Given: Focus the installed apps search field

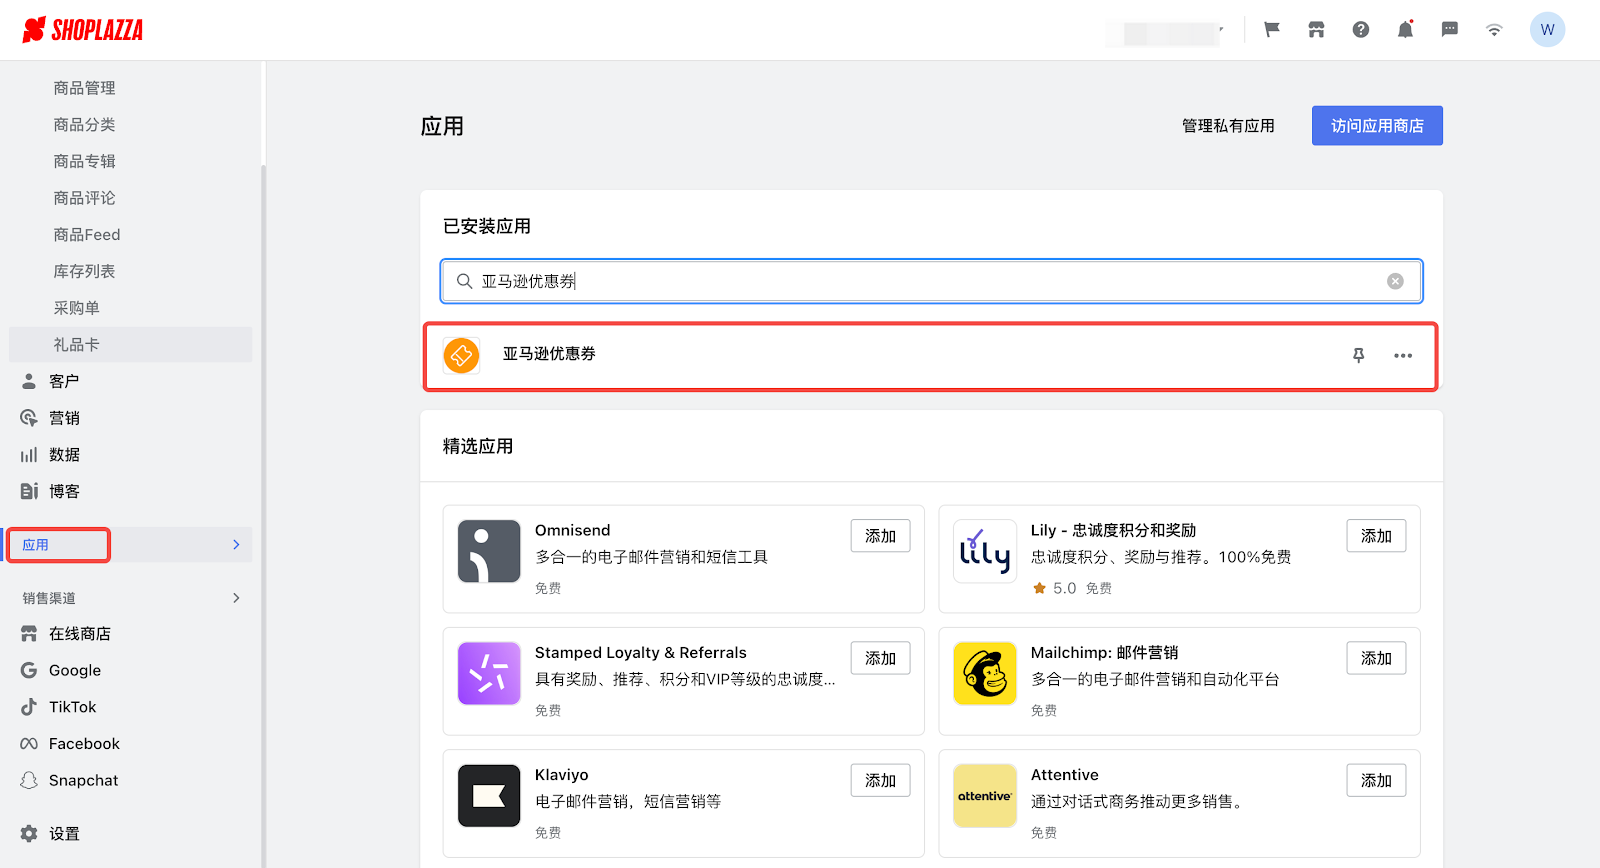Looking at the screenshot, I should pyautogui.click(x=931, y=281).
